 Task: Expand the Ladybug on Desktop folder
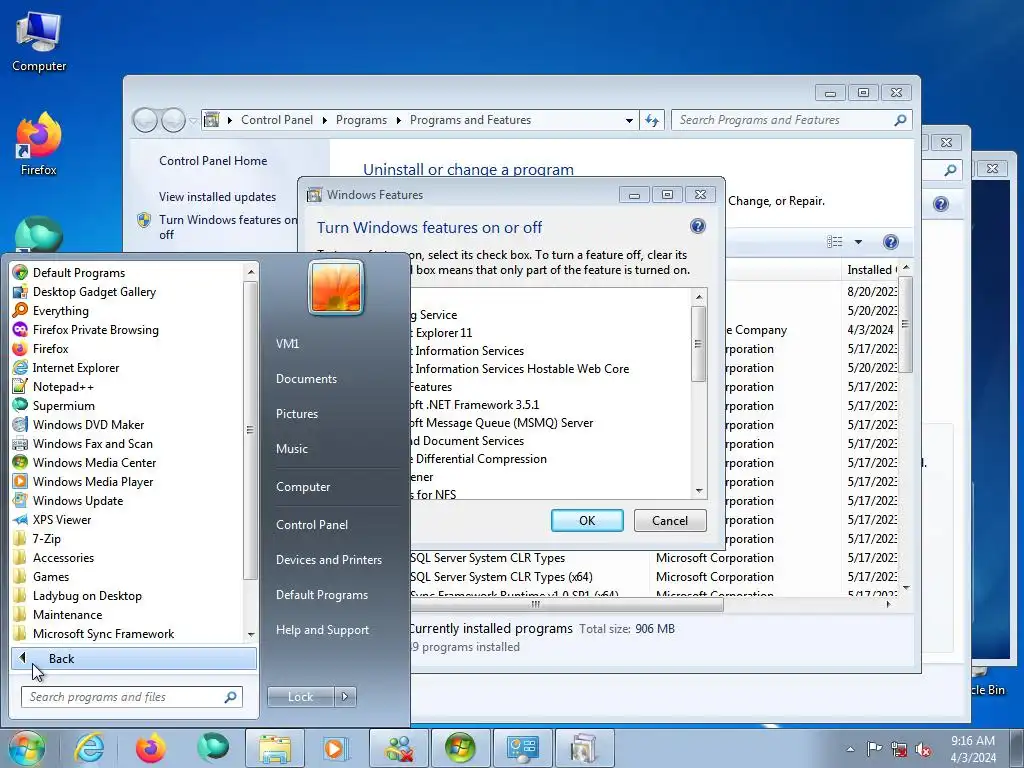click(x=77, y=595)
